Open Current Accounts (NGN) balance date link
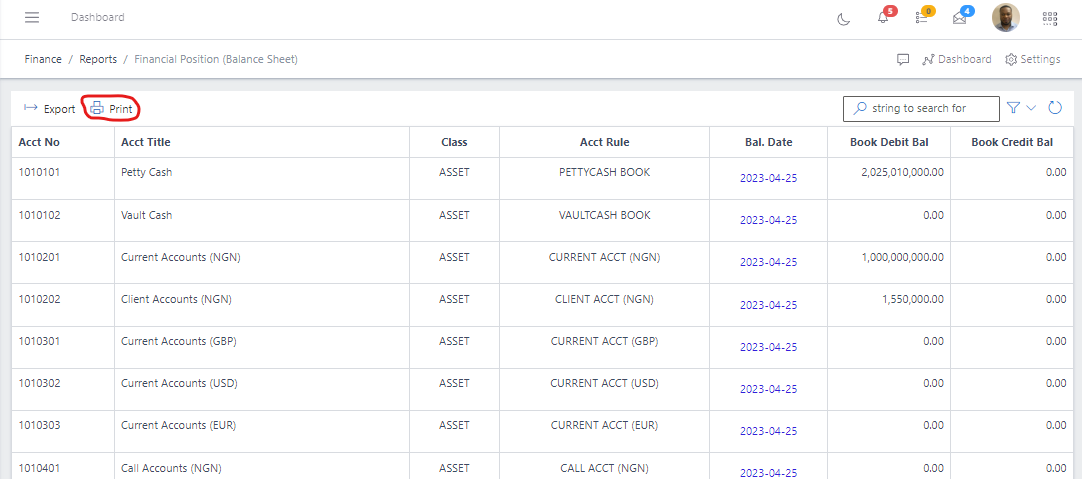The height and width of the screenshot is (479, 1082). point(768,262)
